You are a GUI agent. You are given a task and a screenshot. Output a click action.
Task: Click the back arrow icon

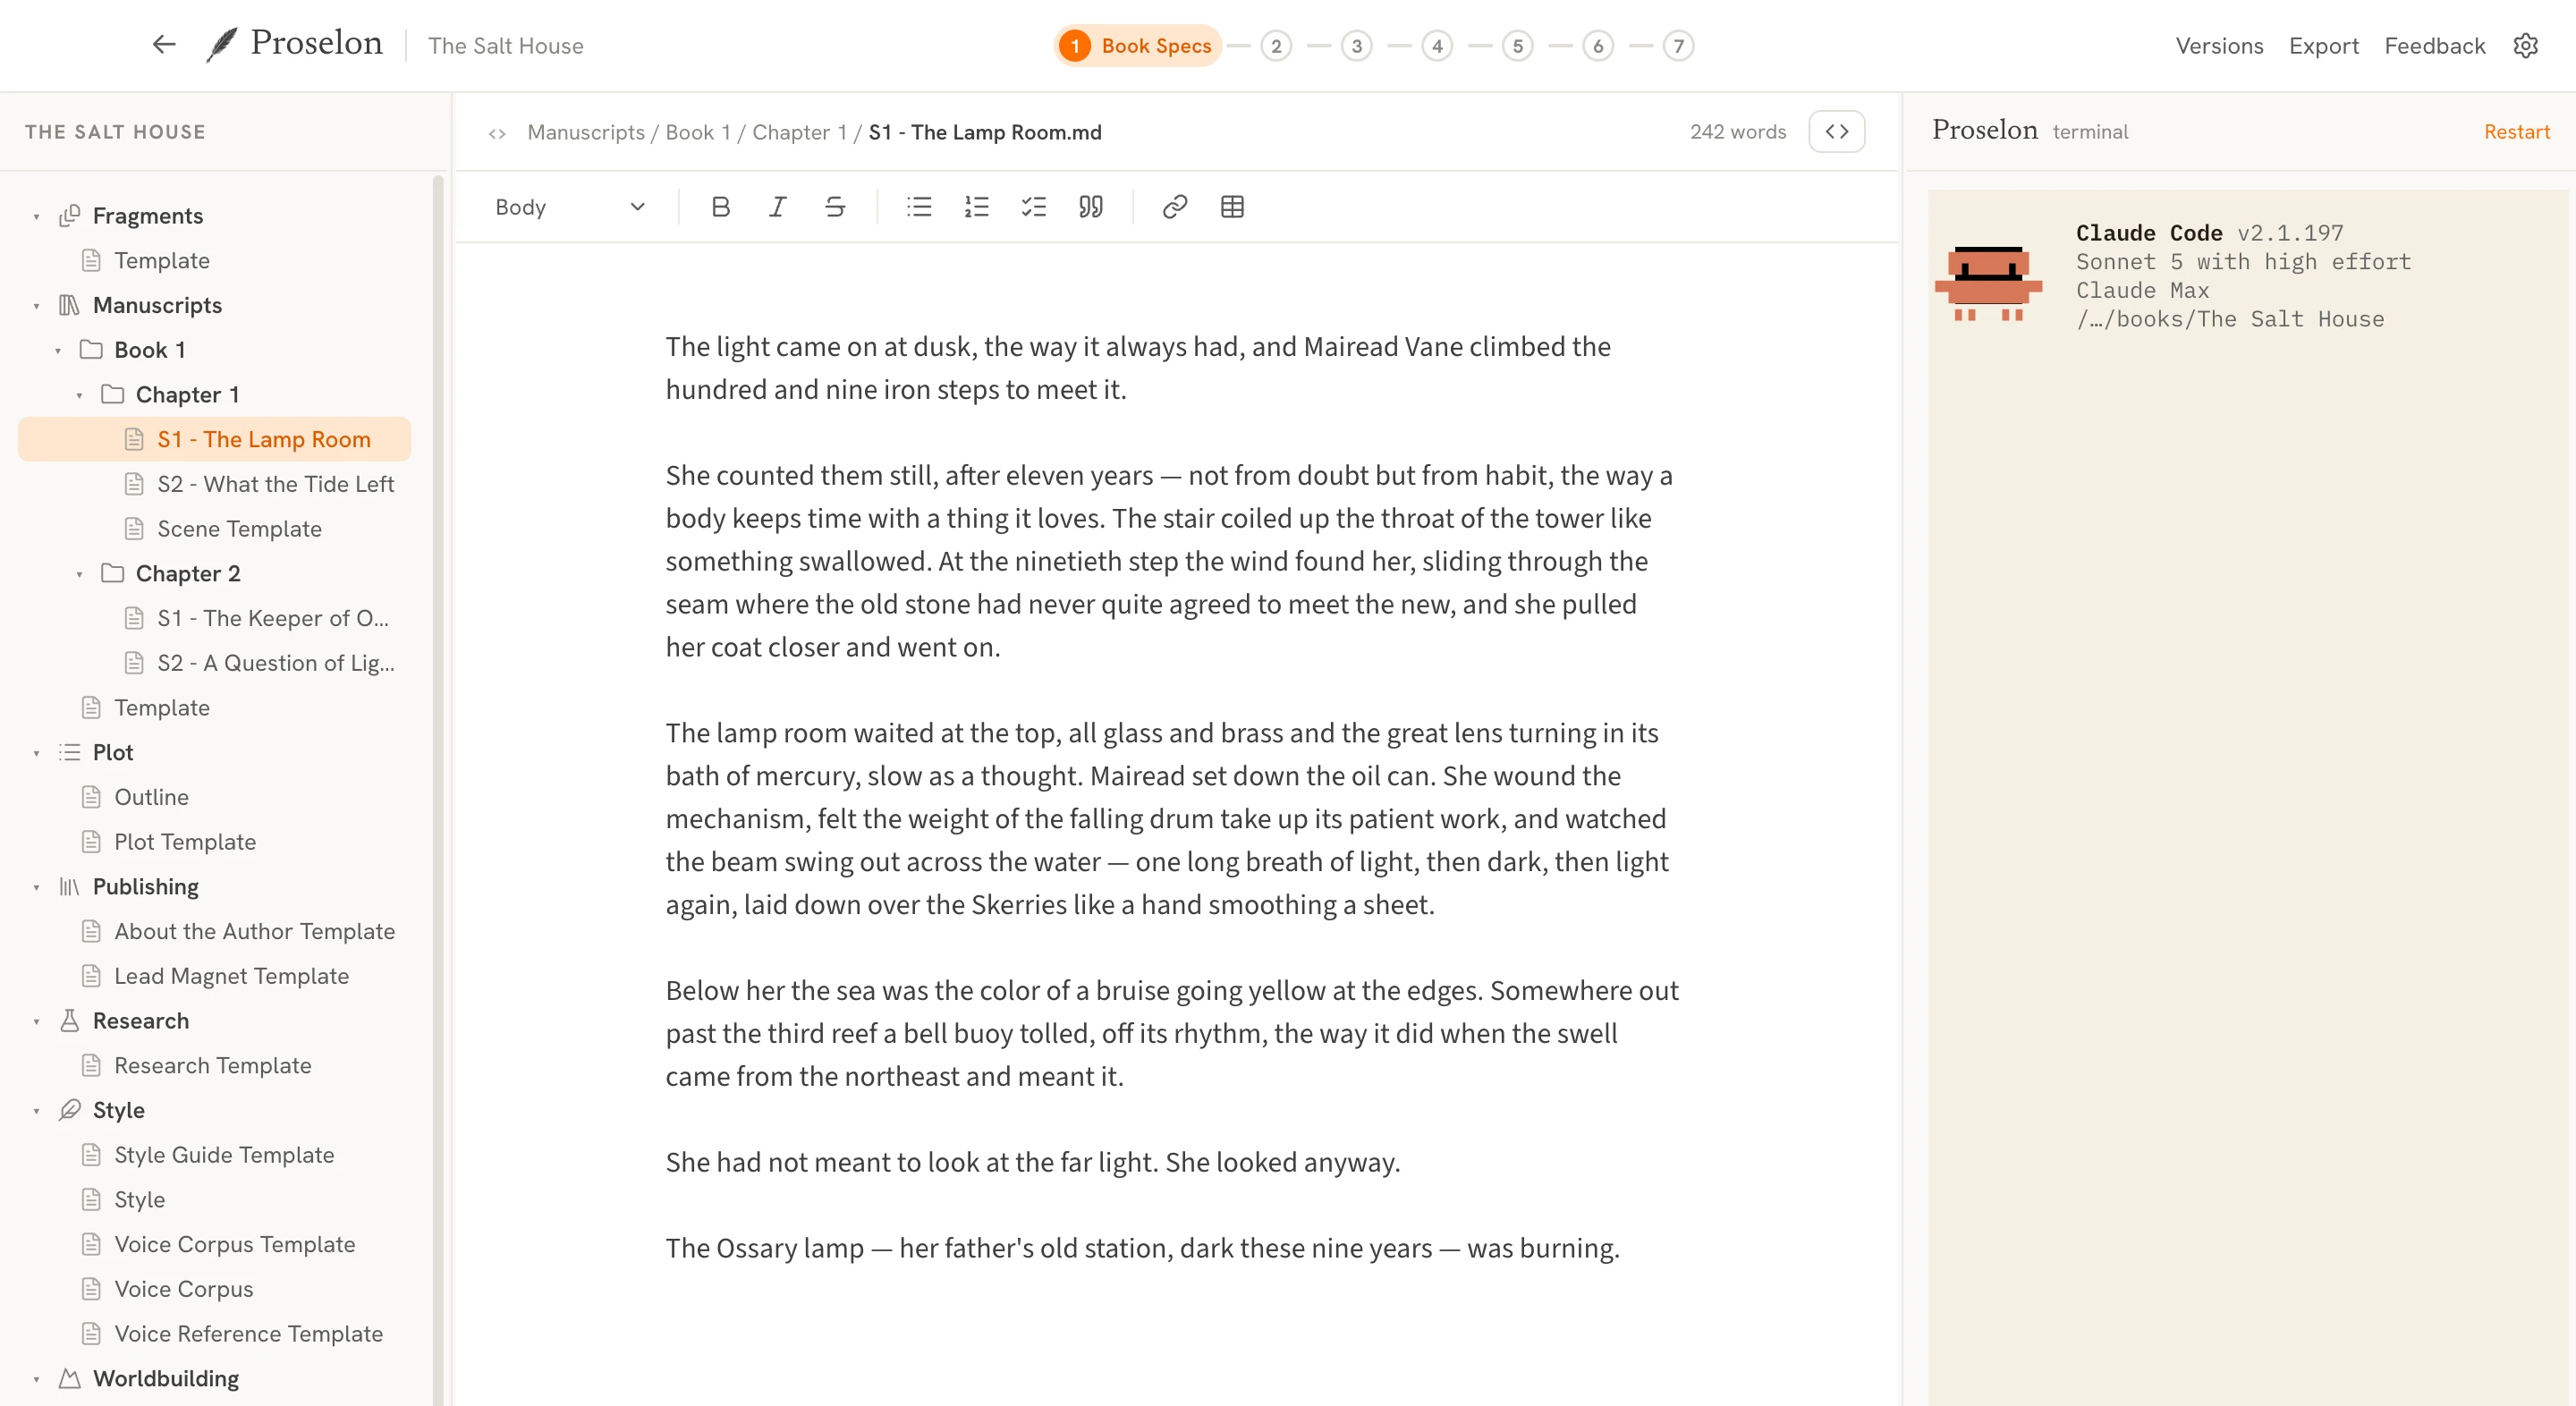coord(164,44)
